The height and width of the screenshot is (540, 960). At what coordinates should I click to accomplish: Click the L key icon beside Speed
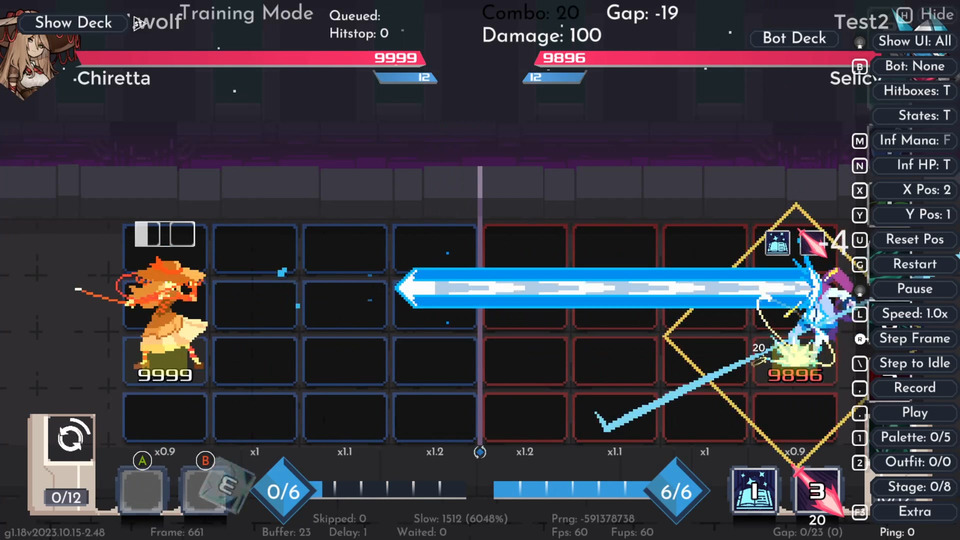(860, 314)
